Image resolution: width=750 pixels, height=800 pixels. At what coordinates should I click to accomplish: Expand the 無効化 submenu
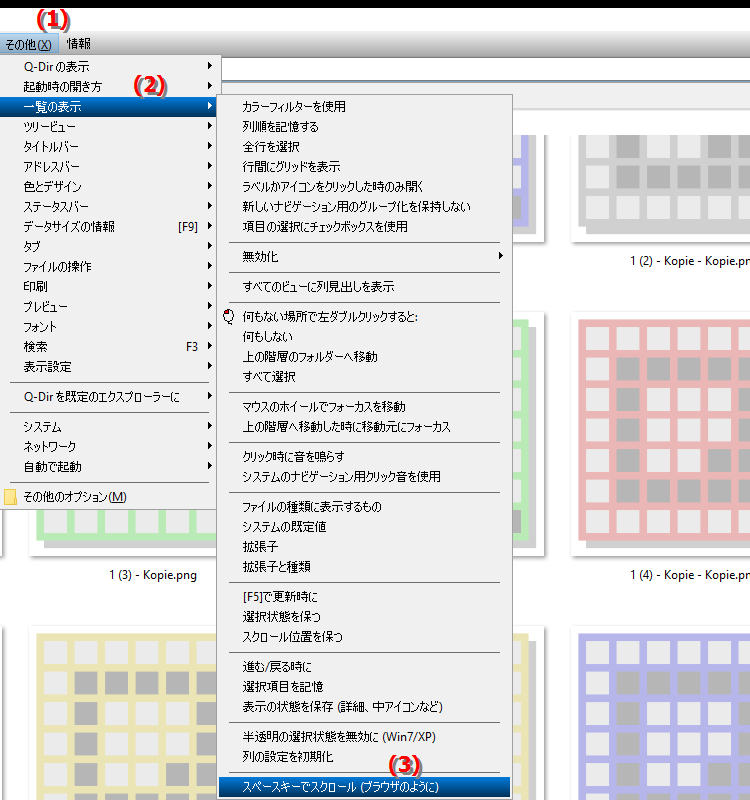pyautogui.click(x=364, y=257)
